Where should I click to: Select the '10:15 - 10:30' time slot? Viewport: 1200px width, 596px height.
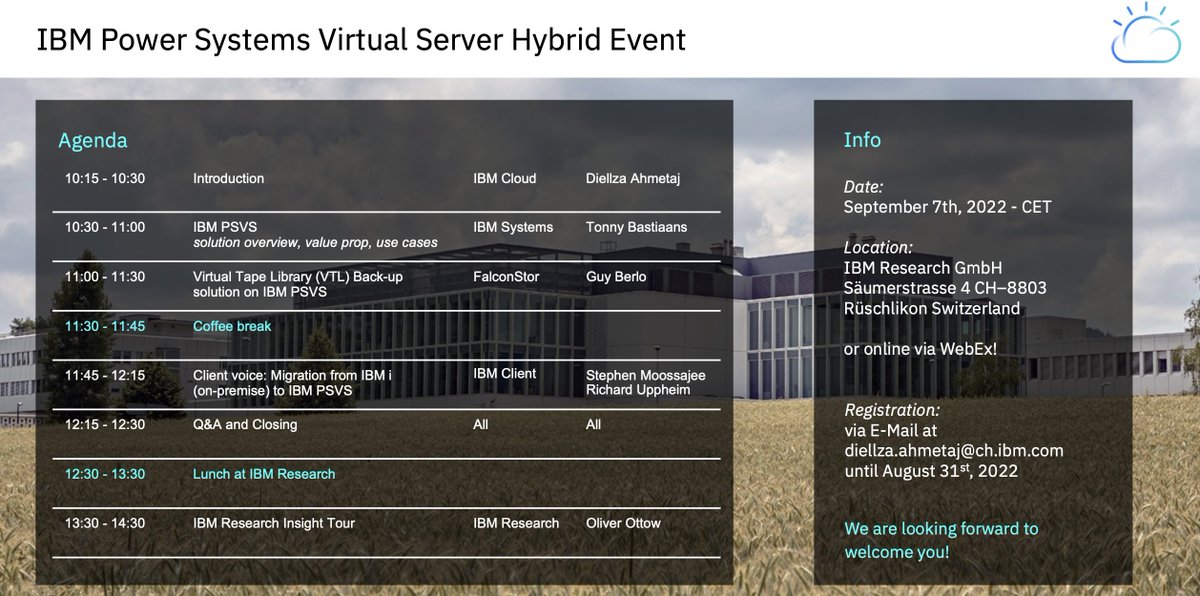105,178
